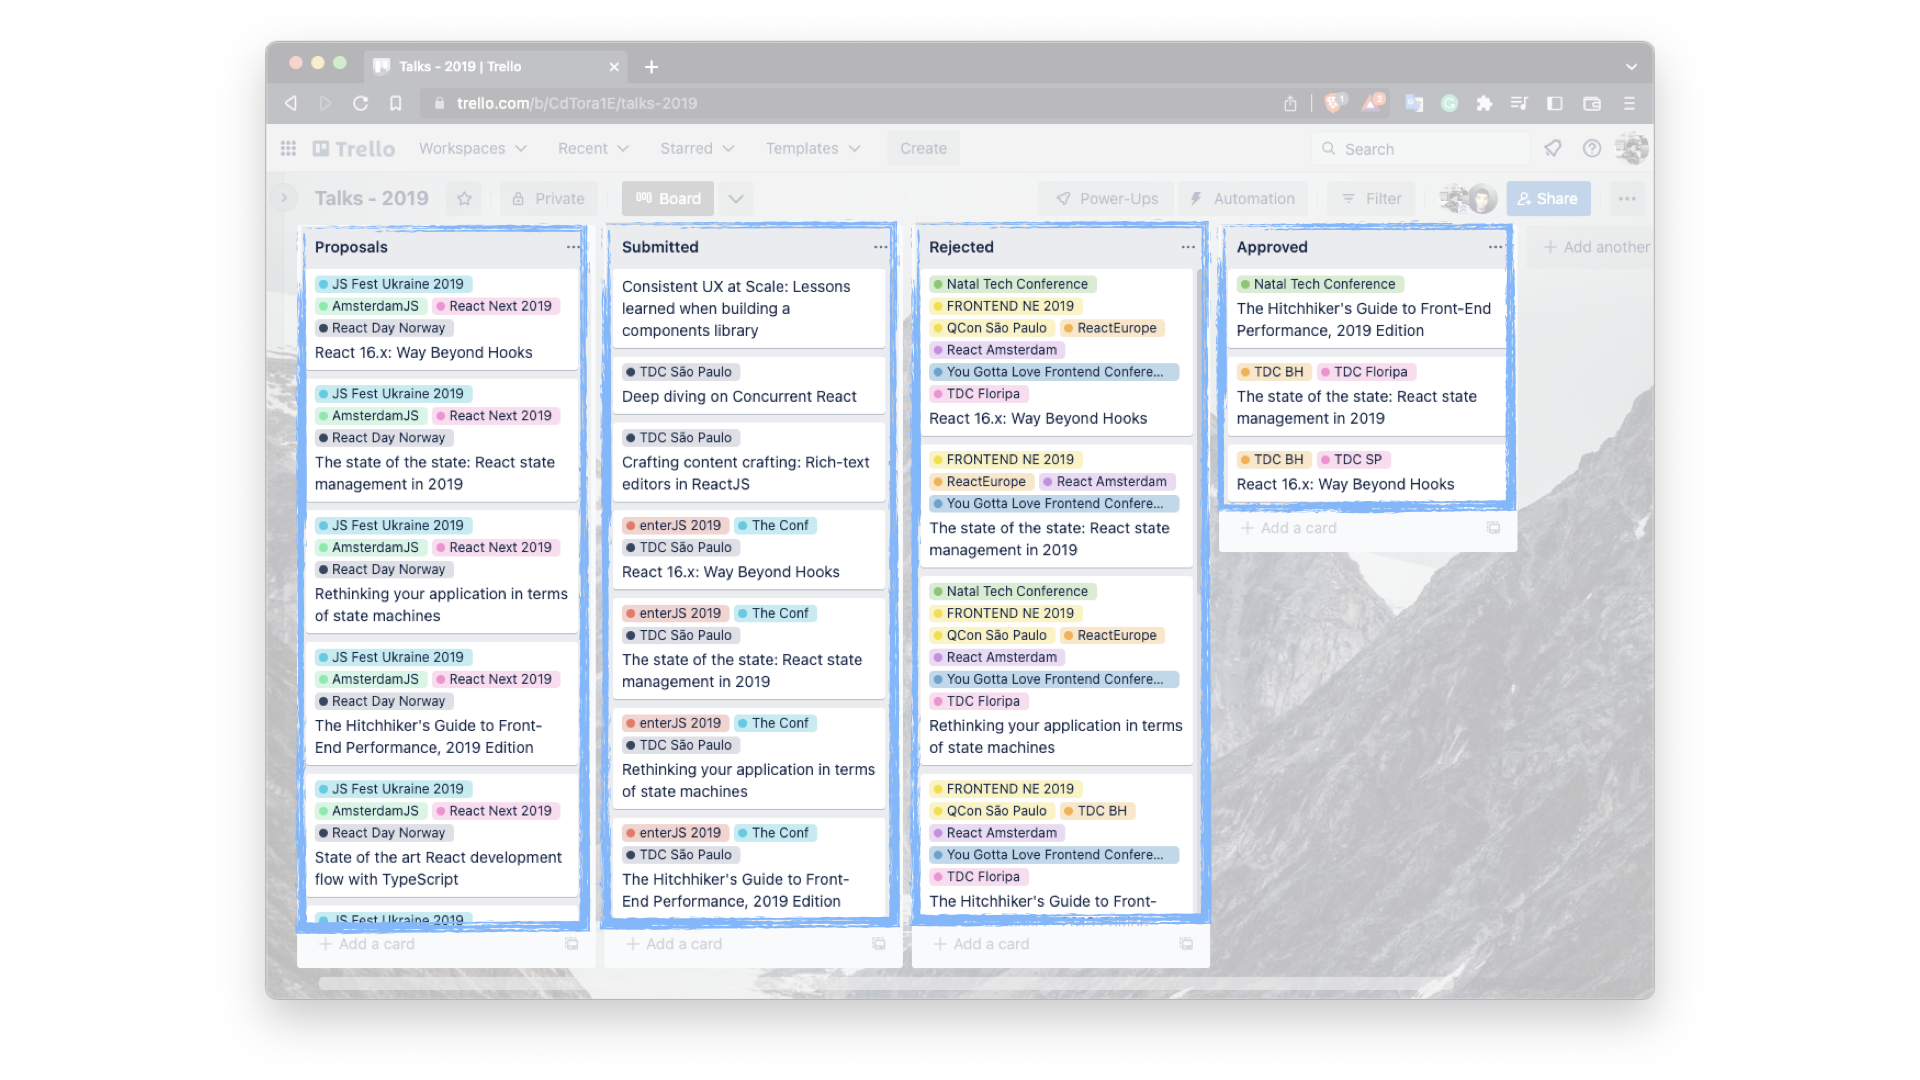Create card from template in Submitted
The image size is (1920, 1080).
pyautogui.click(x=879, y=944)
